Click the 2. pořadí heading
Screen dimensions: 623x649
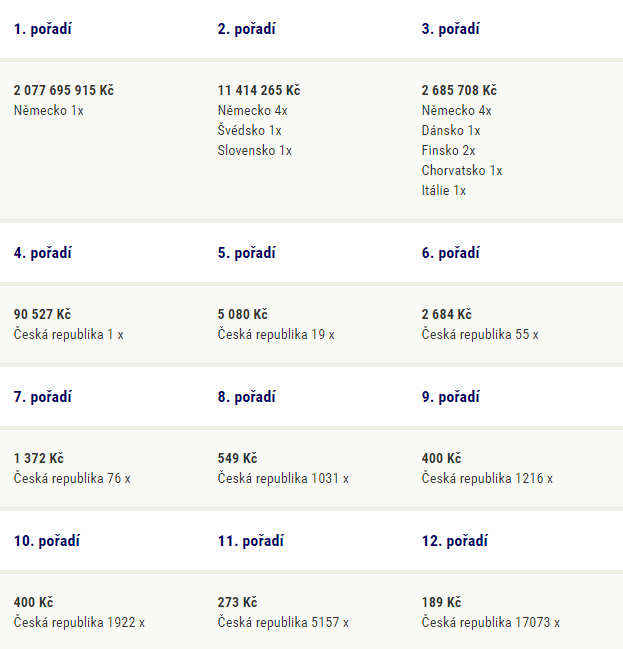247,29
